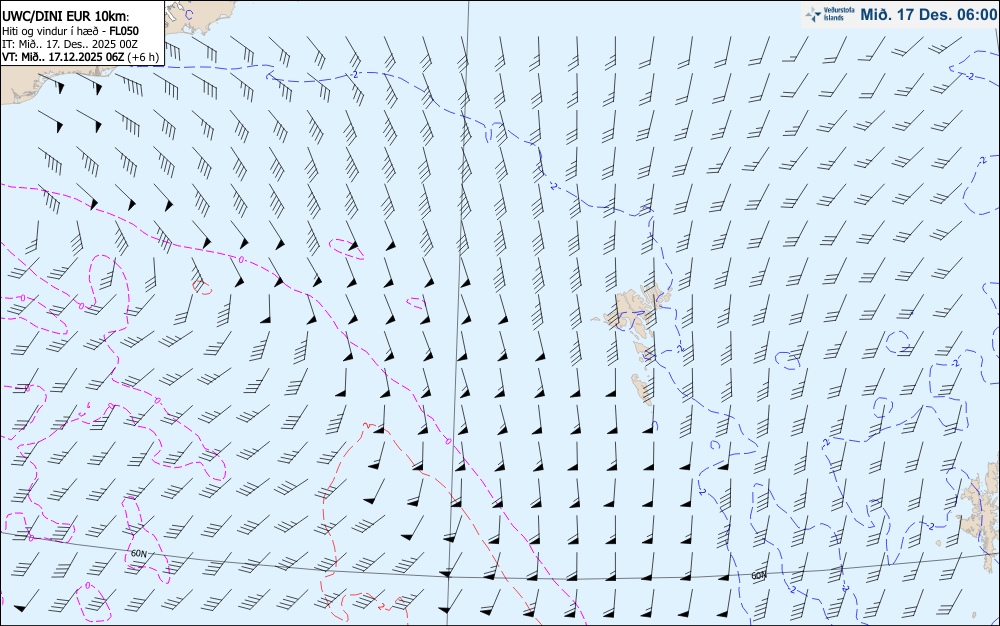The image size is (1000, 626).
Task: Click the "UWC/DINI EUR 10km" chart title
Action: coord(65,17)
